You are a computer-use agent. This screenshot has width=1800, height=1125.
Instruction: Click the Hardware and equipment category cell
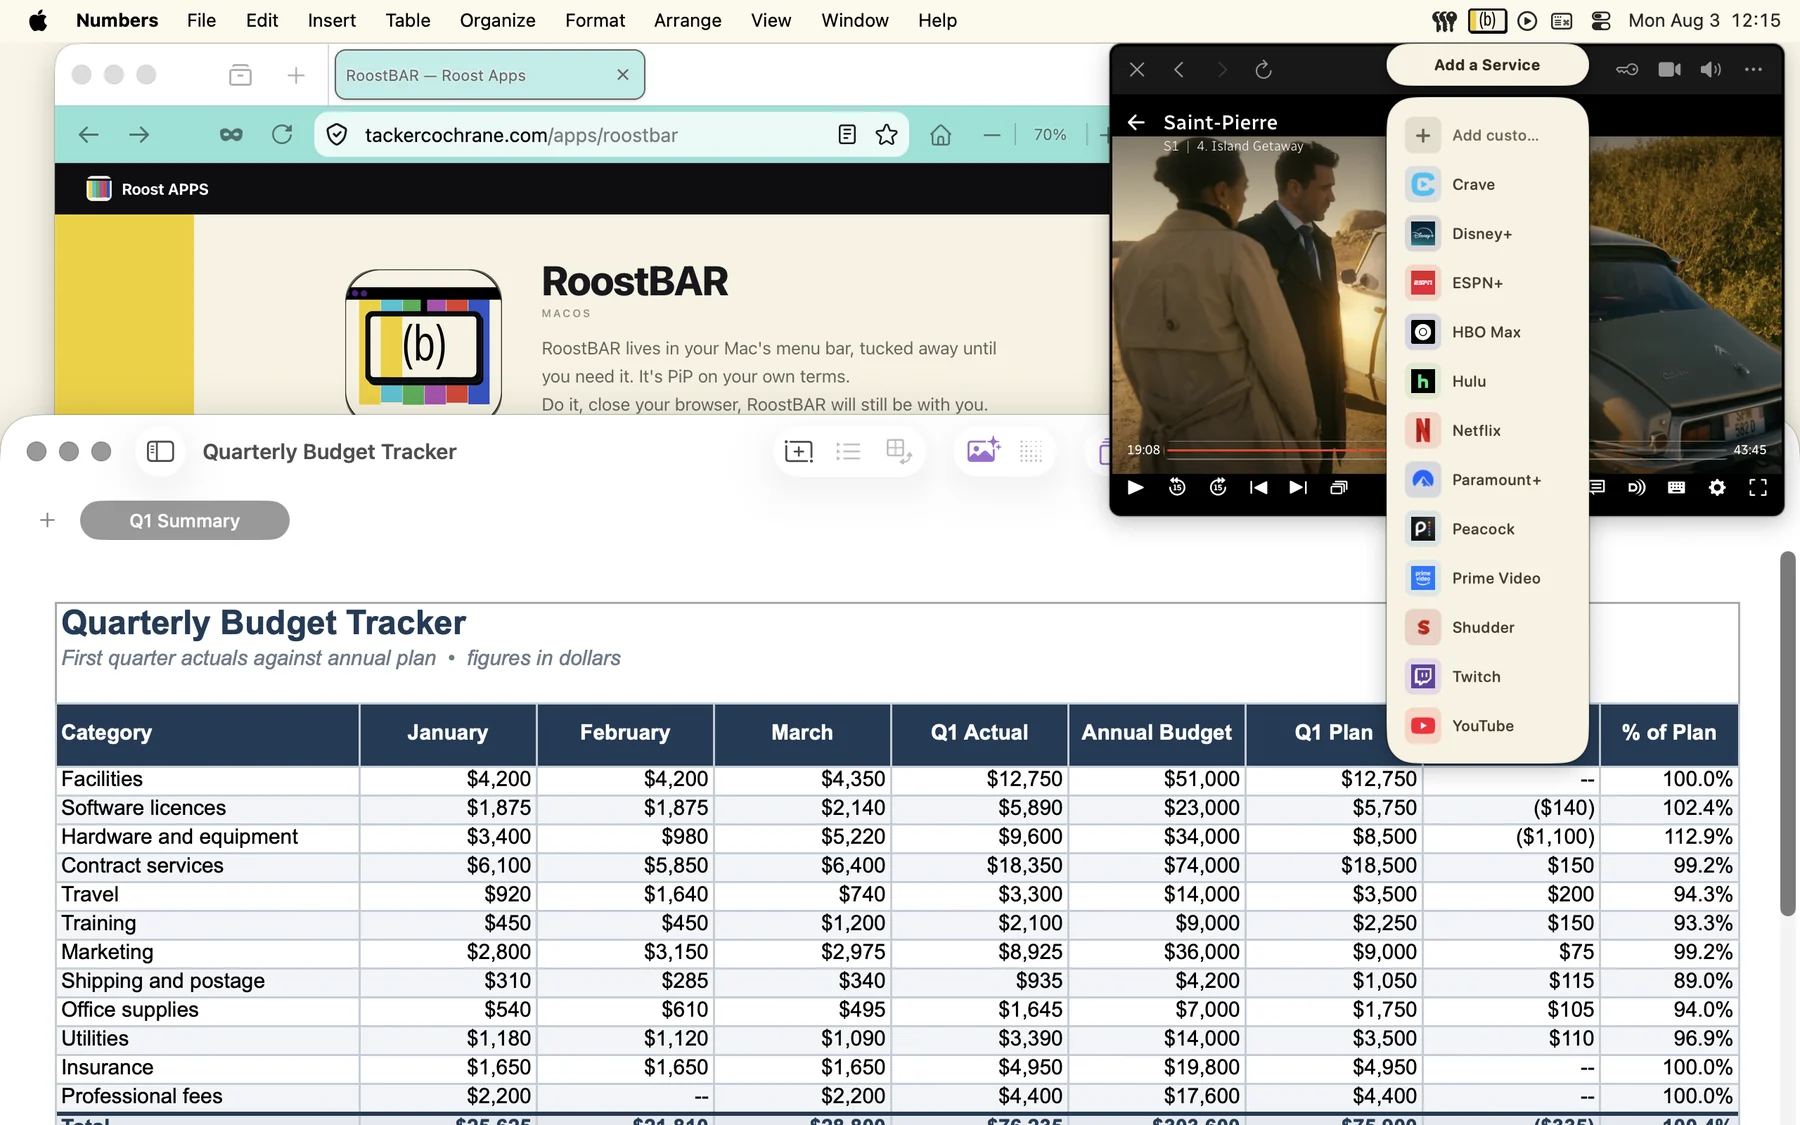click(x=208, y=837)
